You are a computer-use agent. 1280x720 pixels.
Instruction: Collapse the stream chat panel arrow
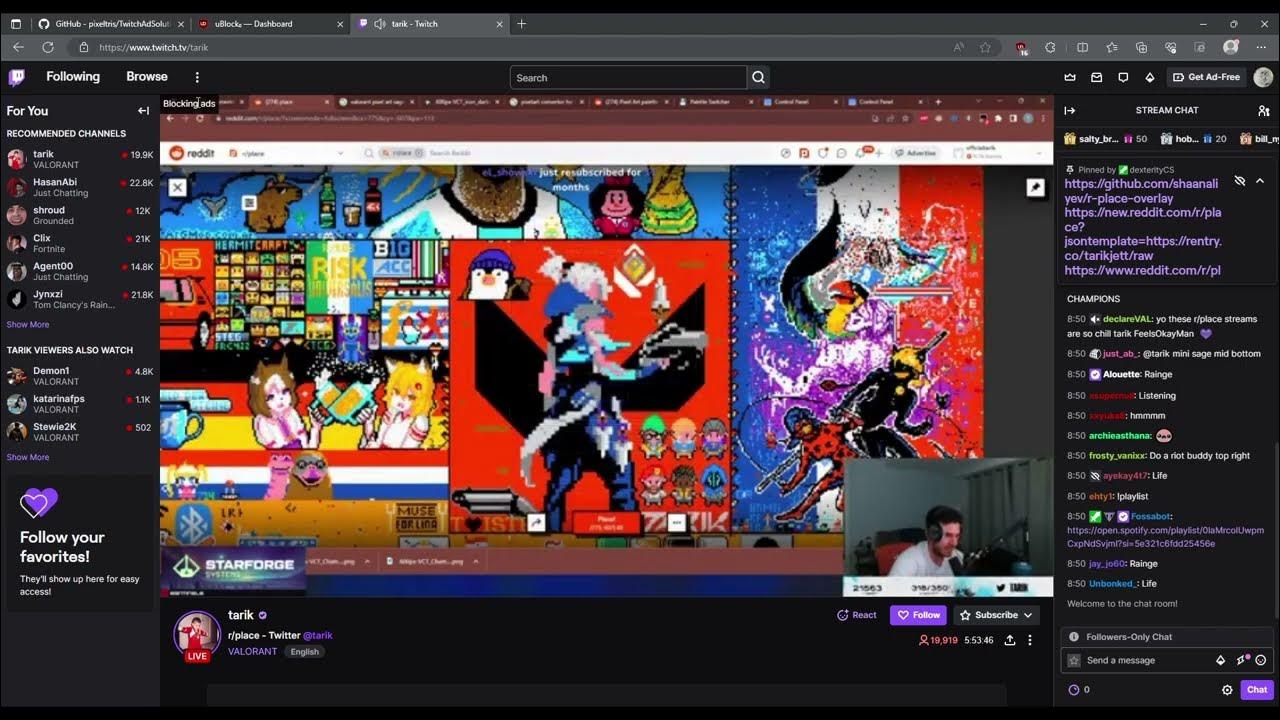tap(1069, 111)
